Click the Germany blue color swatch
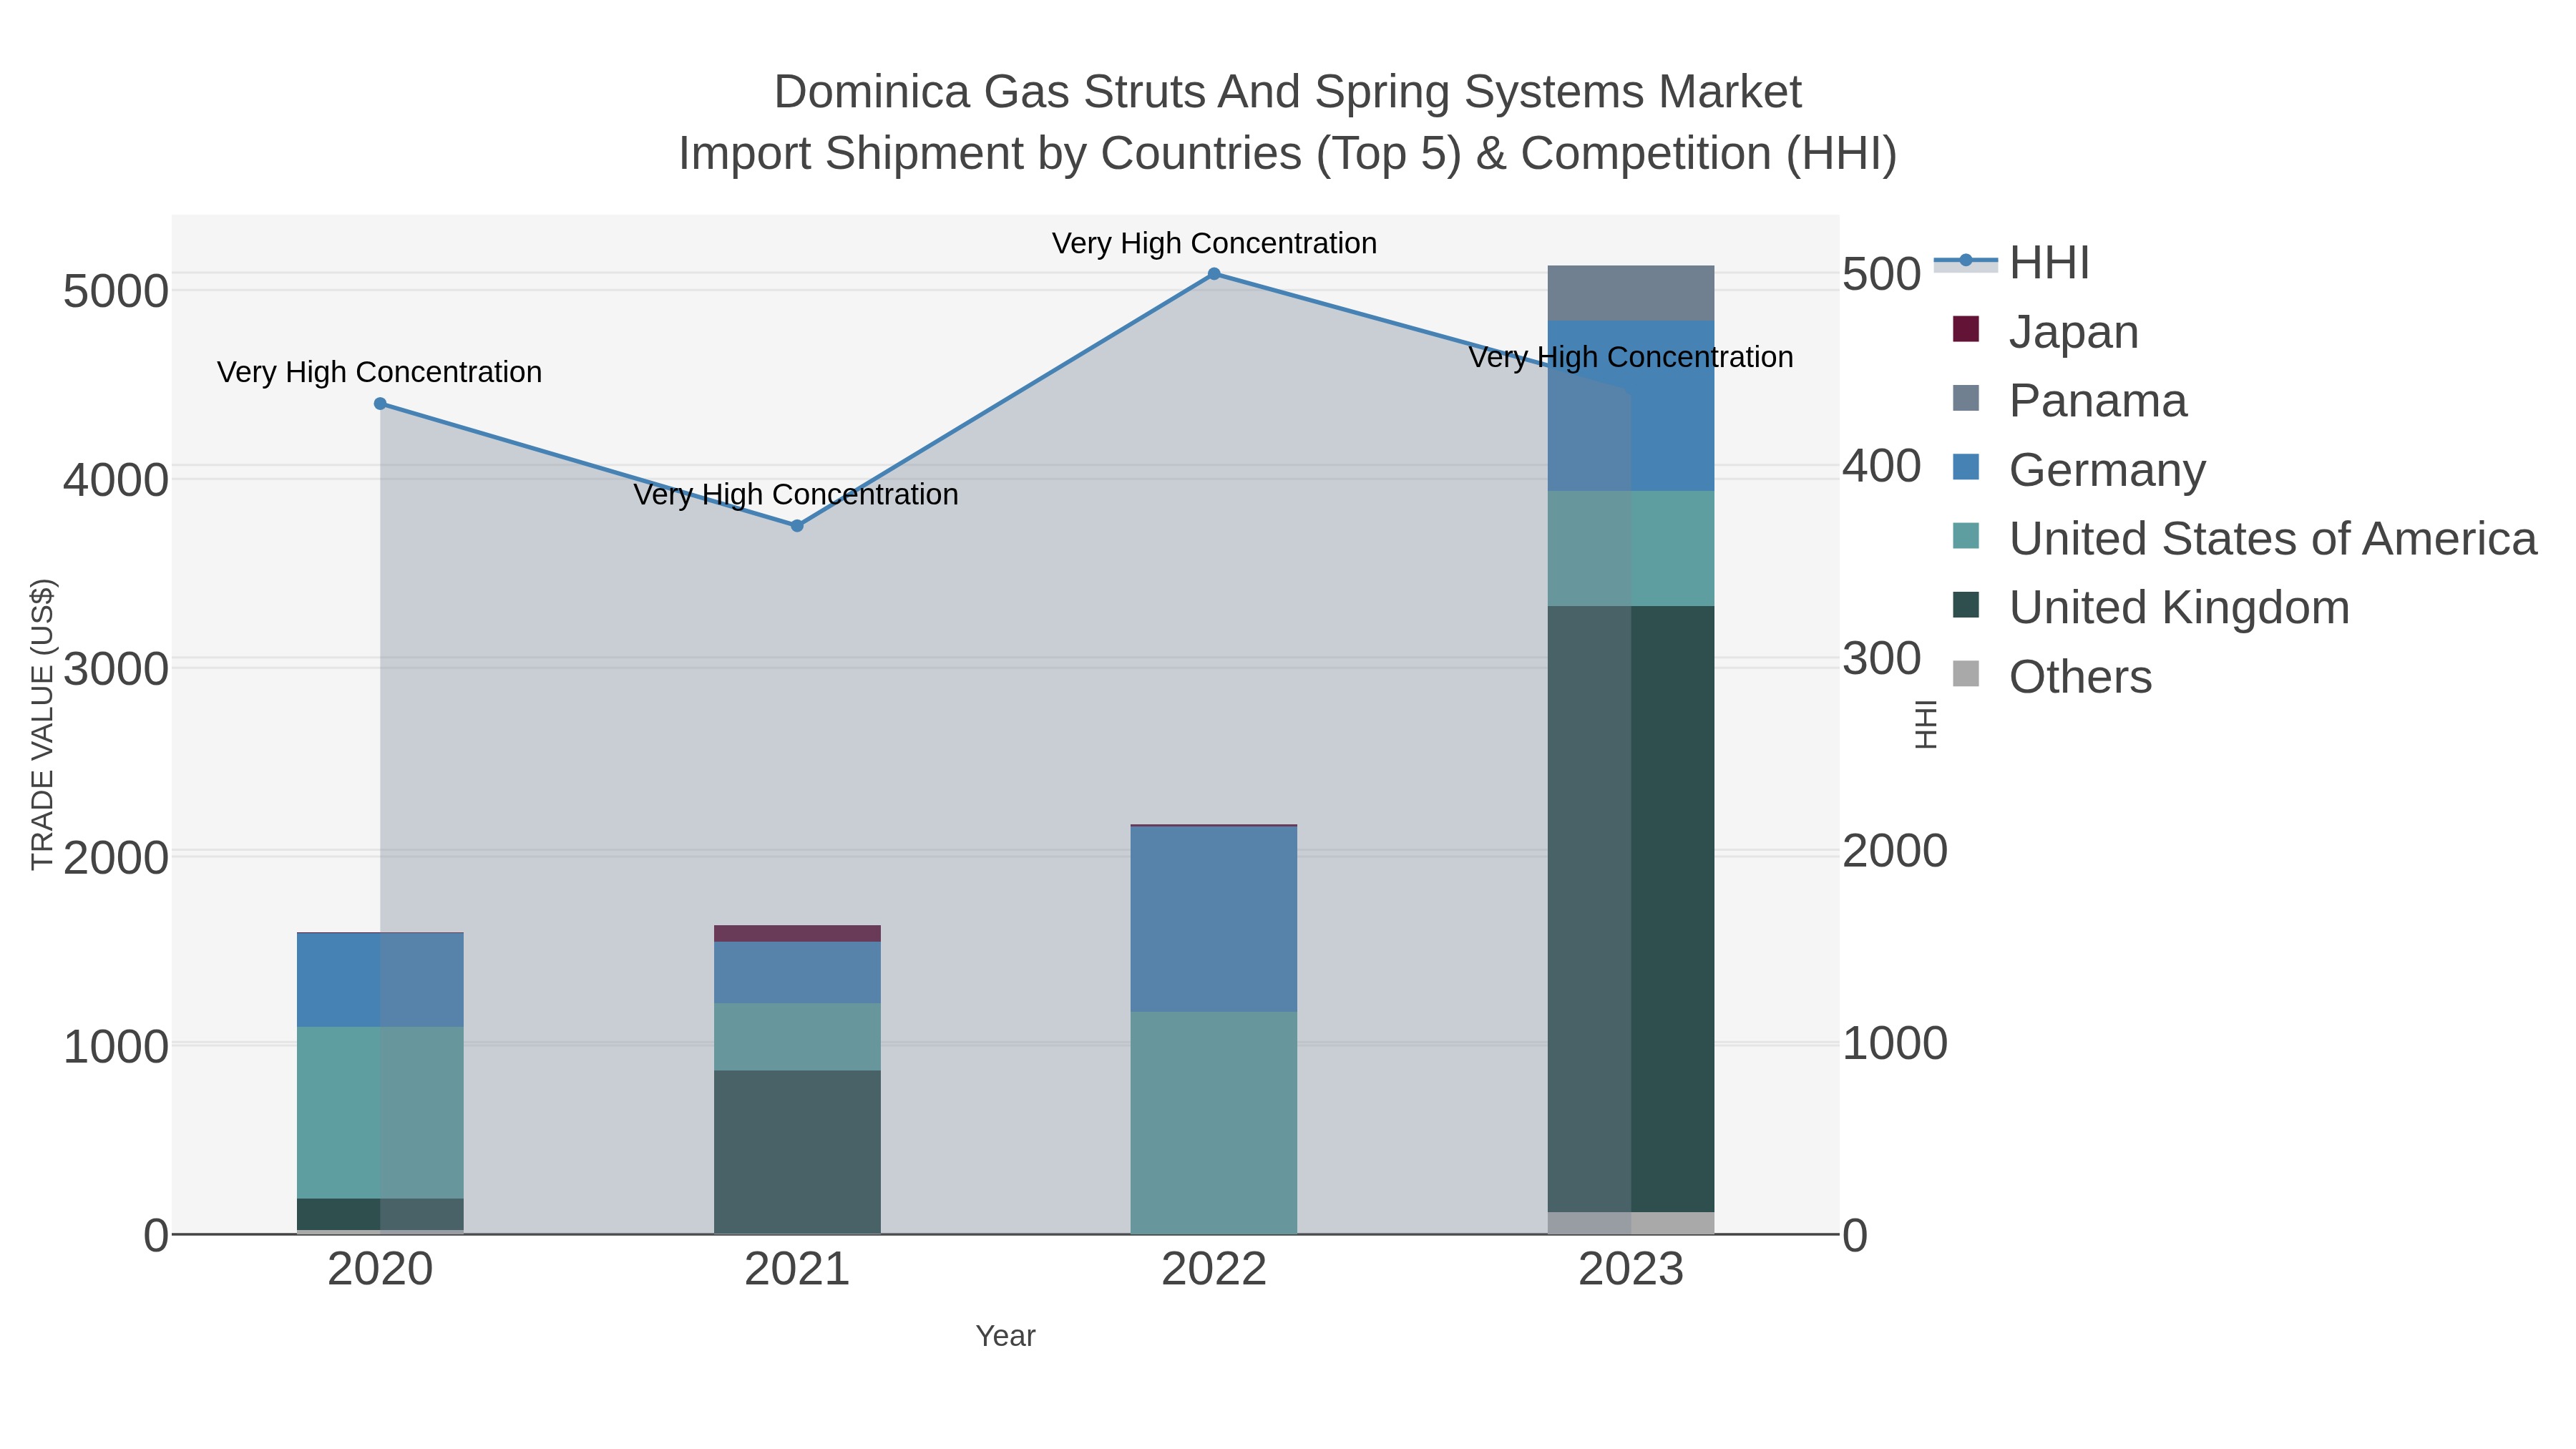The height and width of the screenshot is (1449, 2576). tap(1966, 467)
